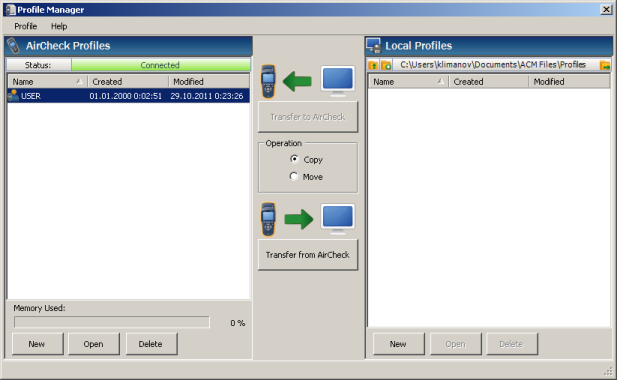The image size is (617, 380).
Task: Click the 0 % memory value
Action: click(238, 323)
